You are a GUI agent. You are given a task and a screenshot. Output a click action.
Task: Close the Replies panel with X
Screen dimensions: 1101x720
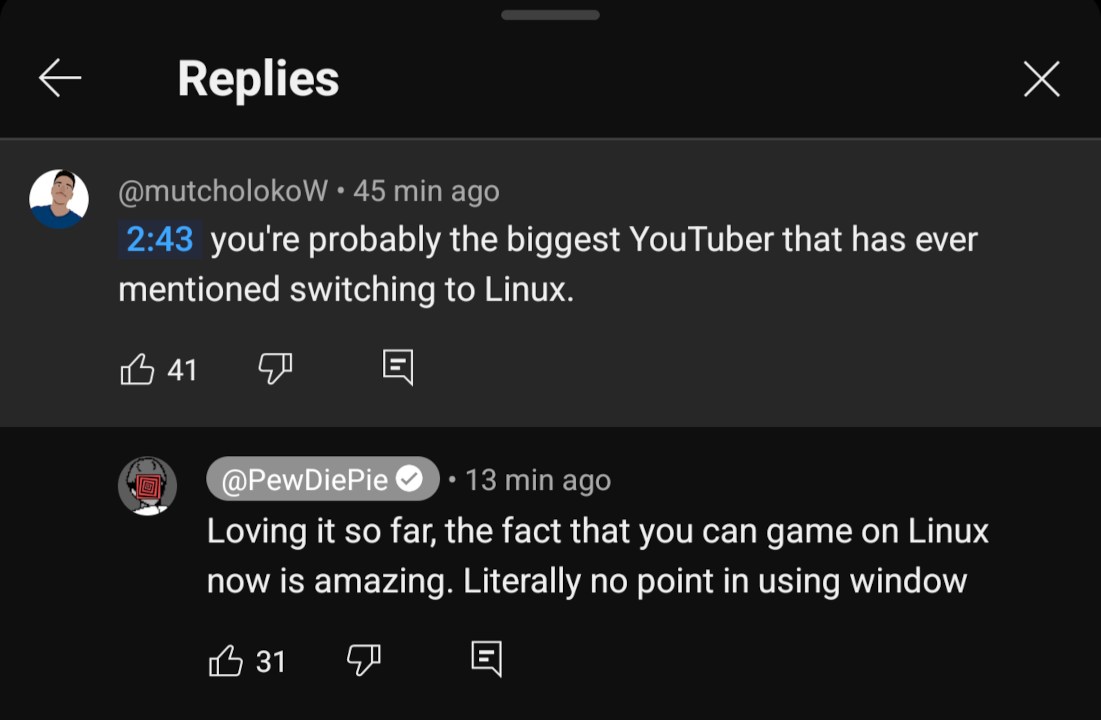pyautogui.click(x=1041, y=78)
